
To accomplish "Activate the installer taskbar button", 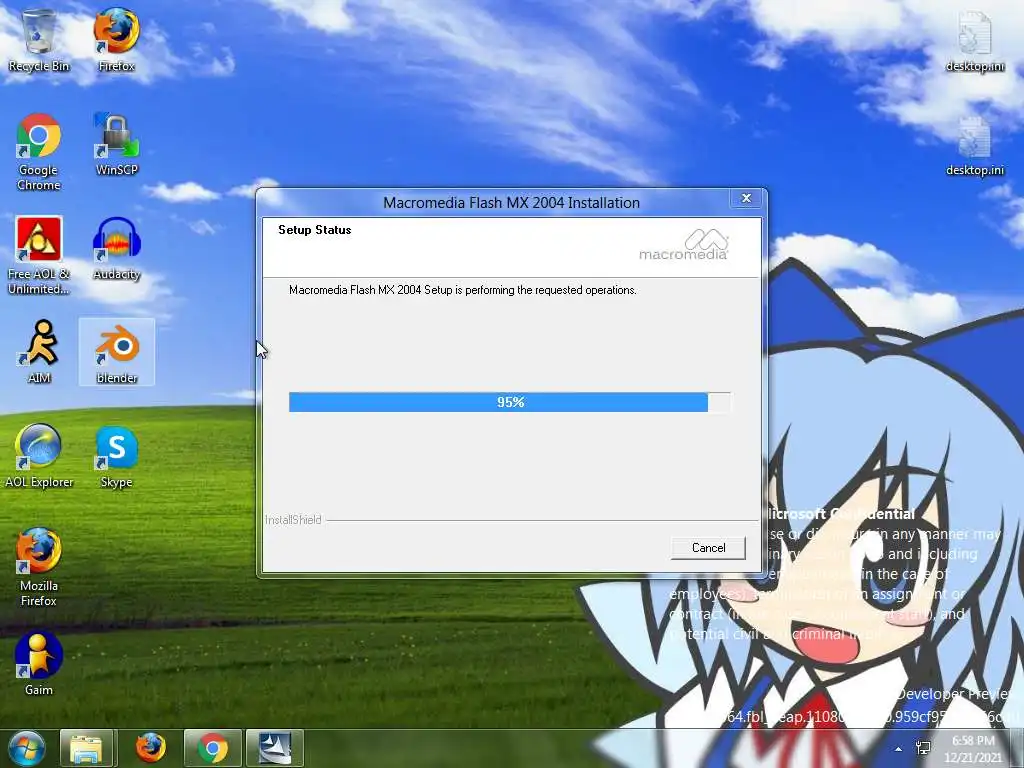I will (x=274, y=748).
